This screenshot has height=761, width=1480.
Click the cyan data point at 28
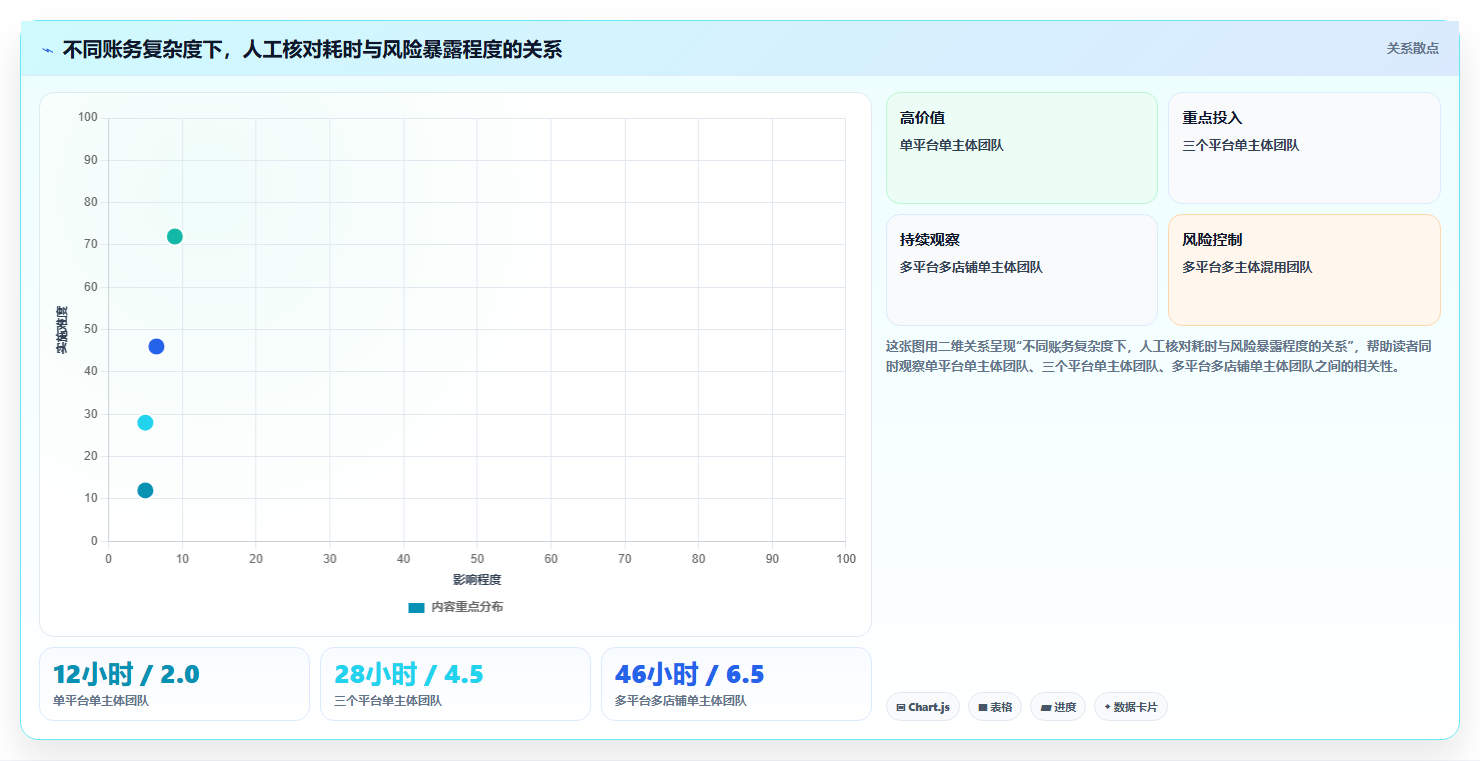tap(145, 423)
